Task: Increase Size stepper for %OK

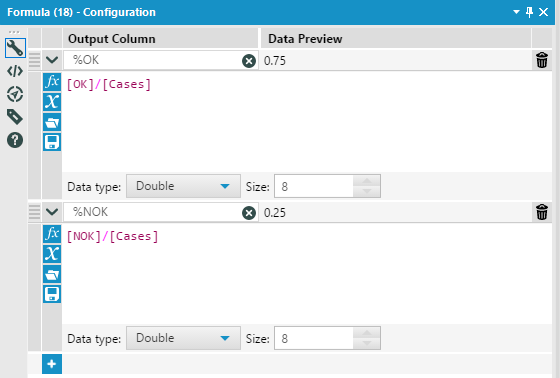Action: point(367,181)
